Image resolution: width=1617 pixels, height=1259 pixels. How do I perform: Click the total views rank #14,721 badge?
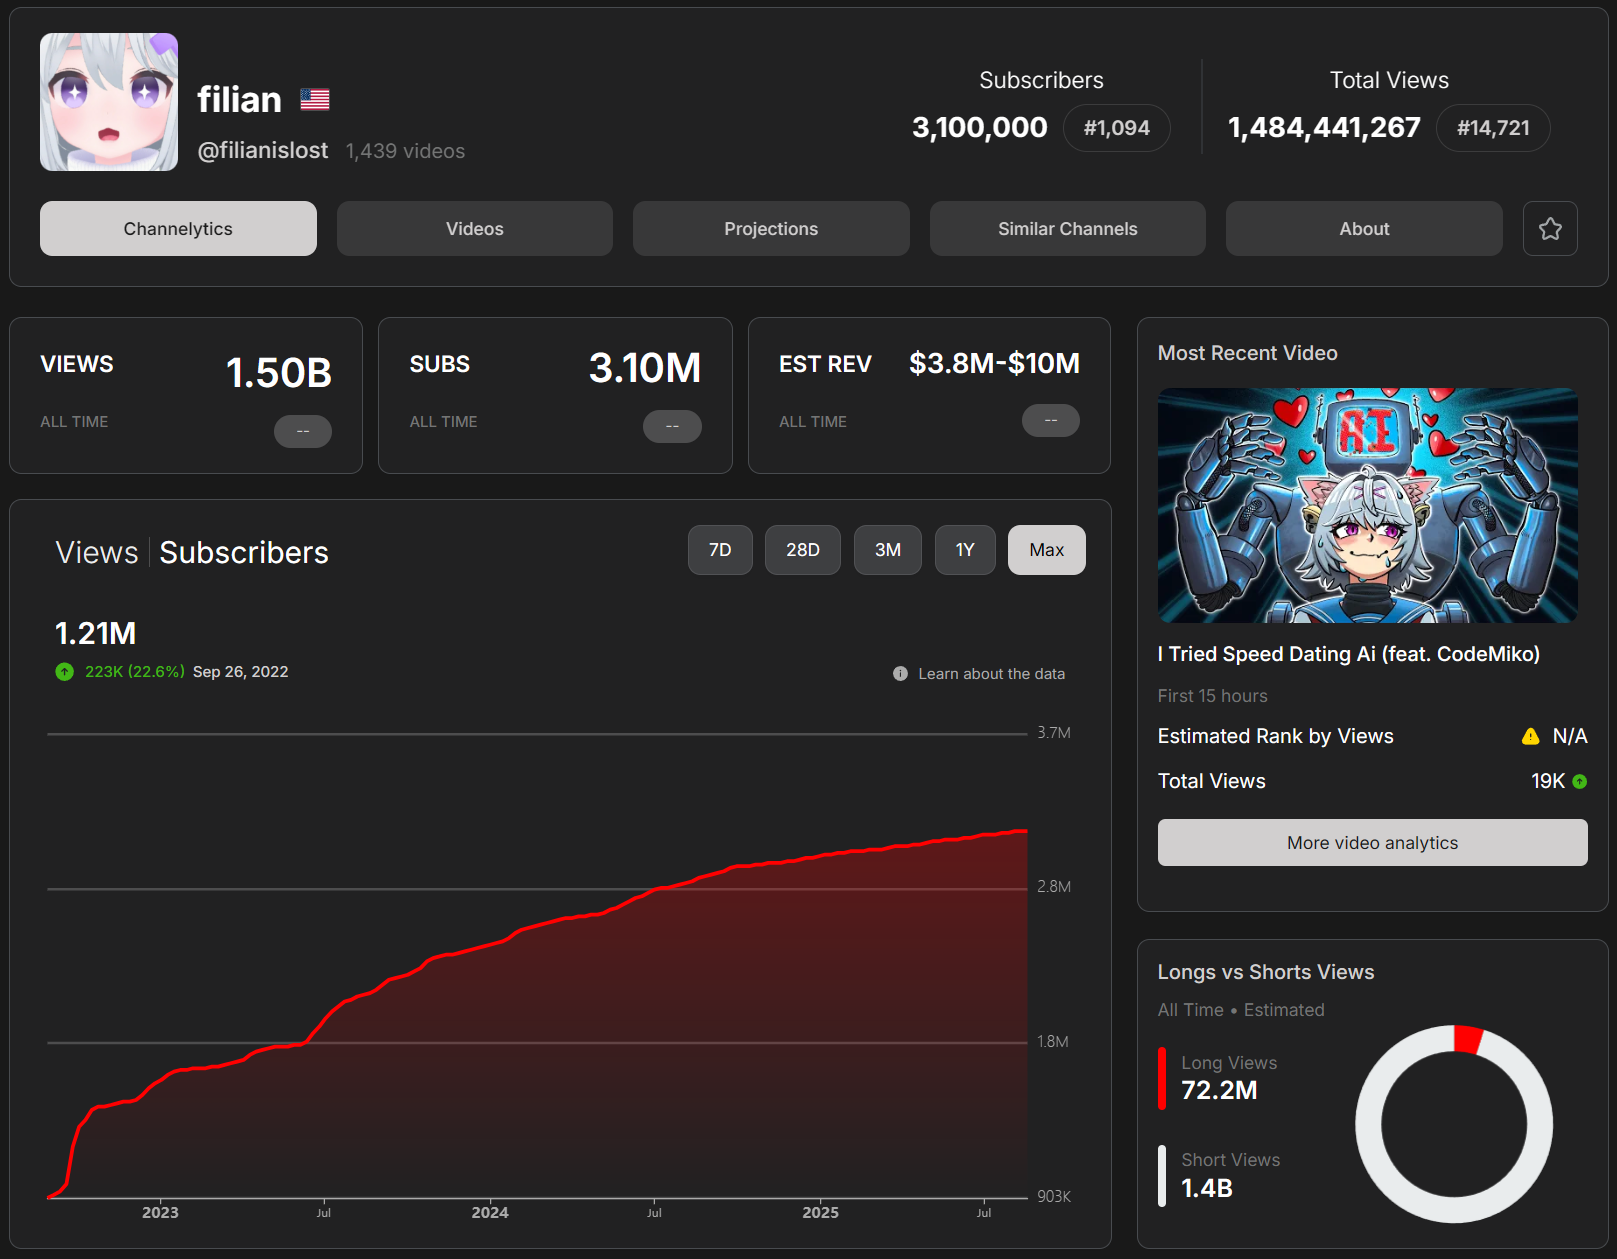[x=1493, y=128]
